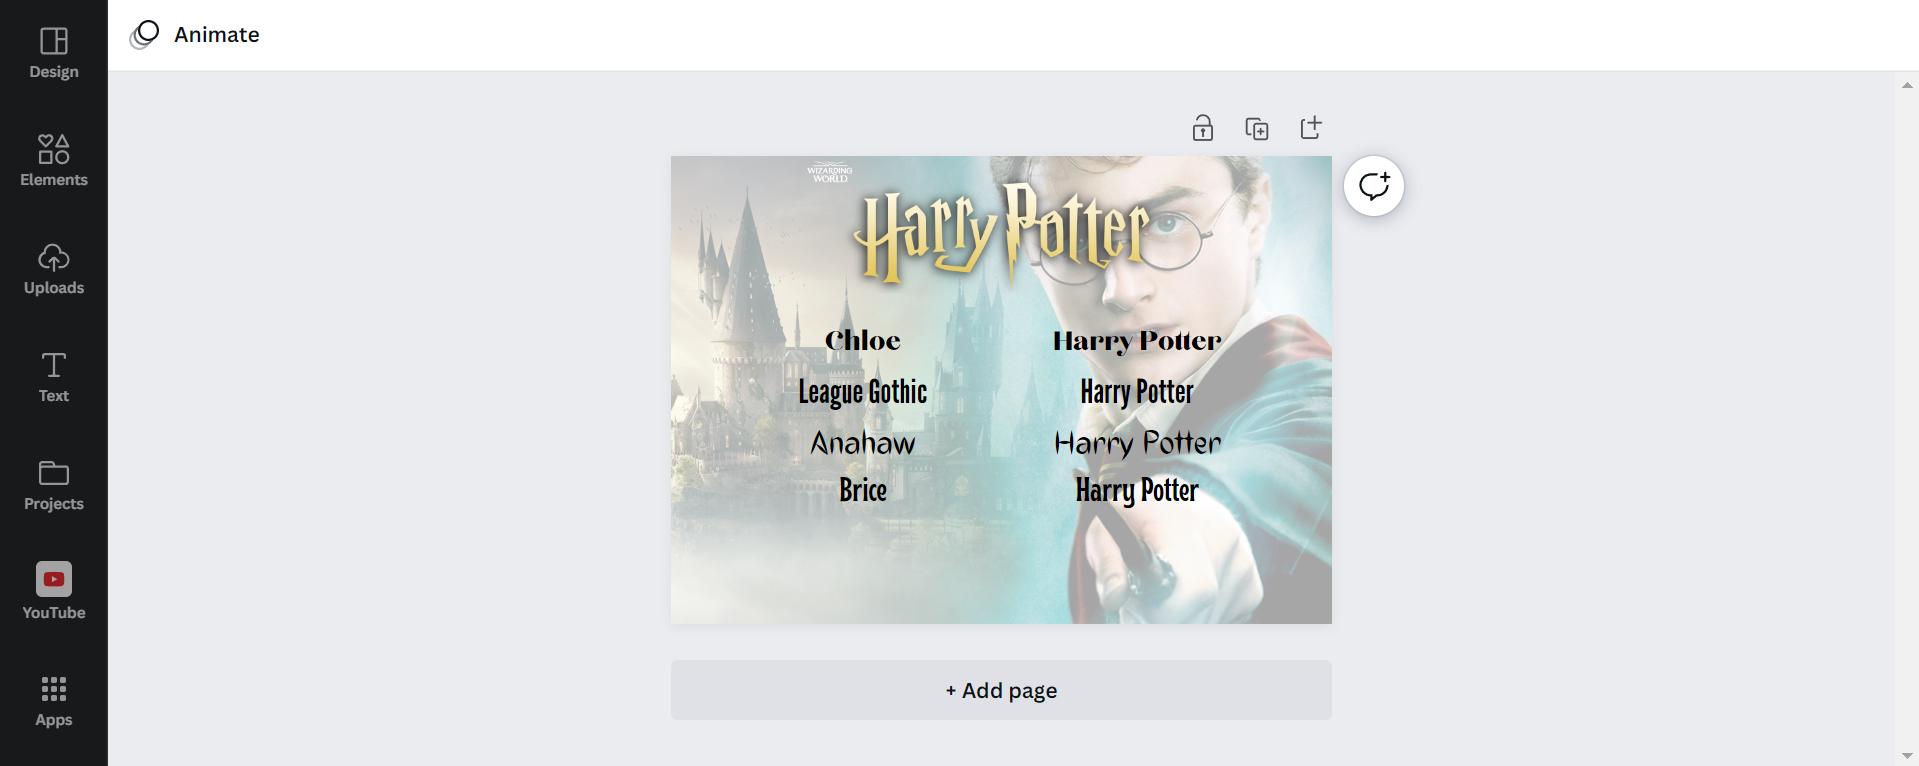The image size is (1919, 766).
Task: Select Harry Potter sample beside Anahaw
Action: click(x=1137, y=443)
